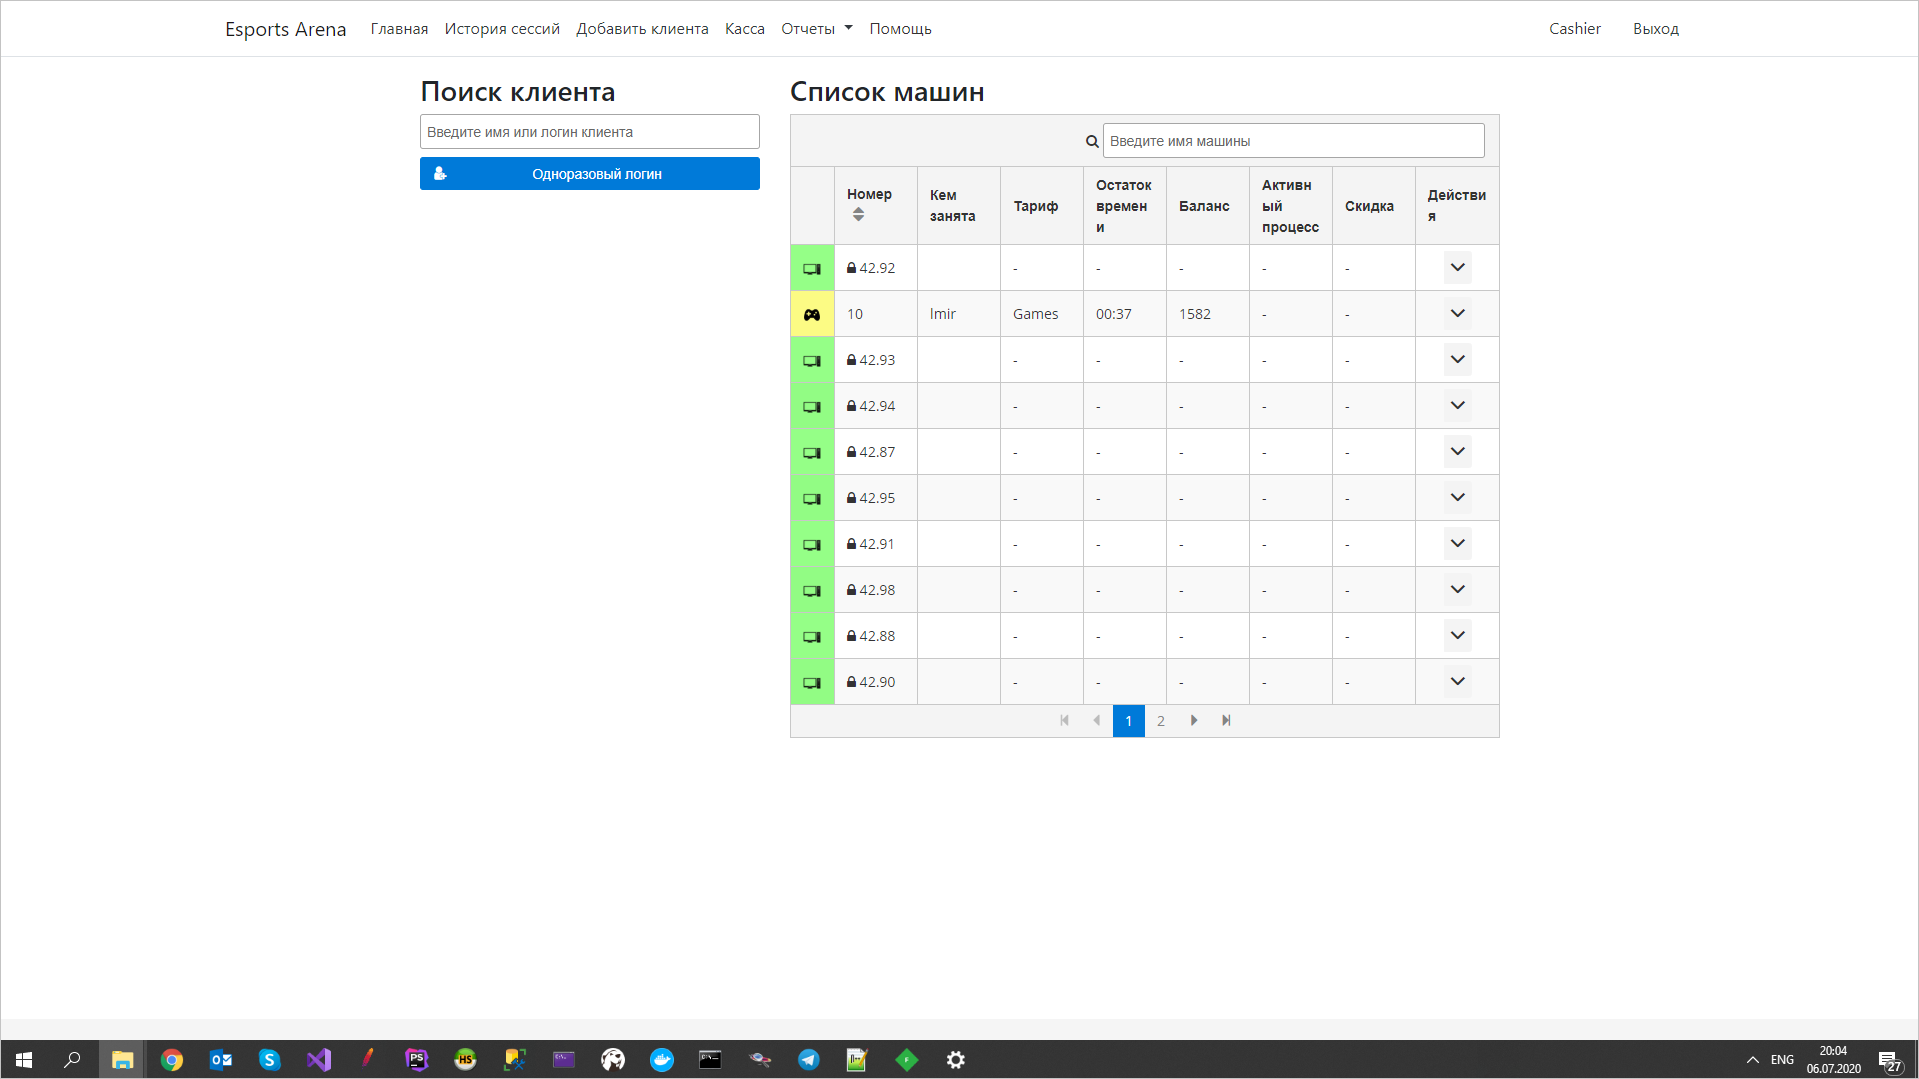Viewport: 1919px width, 1079px height.
Task: Click the search magnifier icon above machine list
Action: 1092,141
